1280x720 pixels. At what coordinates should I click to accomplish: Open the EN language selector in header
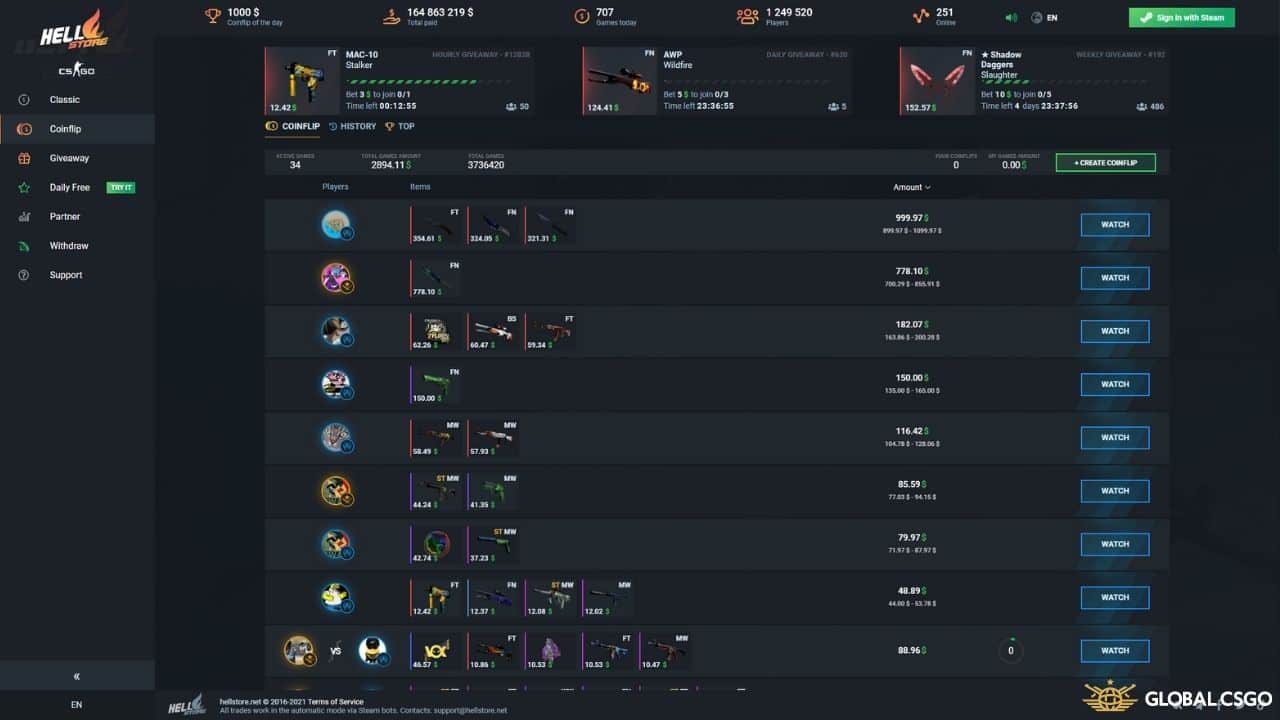pyautogui.click(x=1044, y=17)
